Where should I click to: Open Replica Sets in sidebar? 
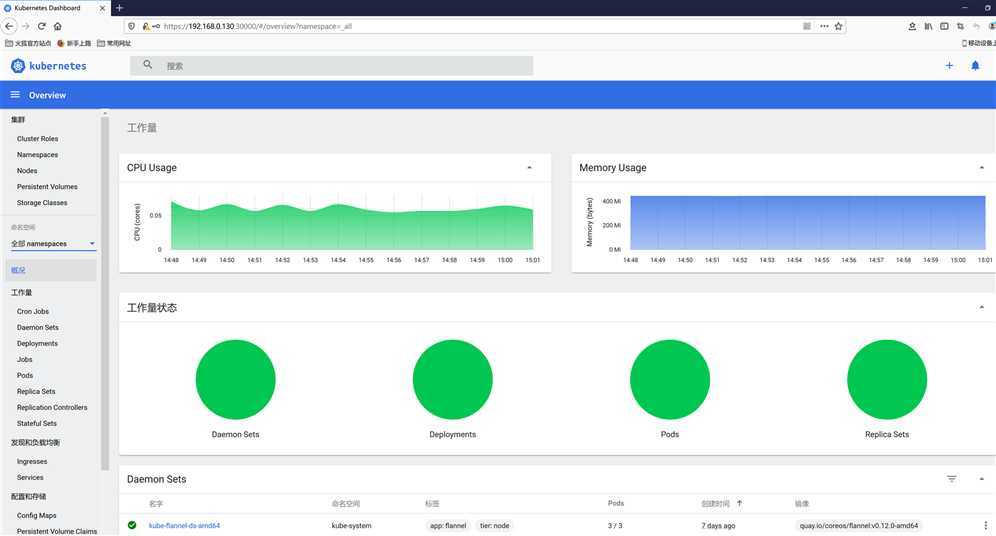tap(36, 391)
